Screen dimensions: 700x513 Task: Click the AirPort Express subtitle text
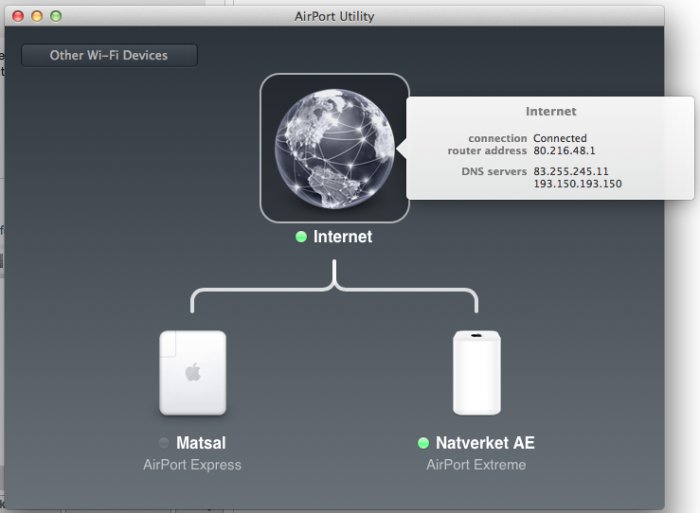coord(192,465)
